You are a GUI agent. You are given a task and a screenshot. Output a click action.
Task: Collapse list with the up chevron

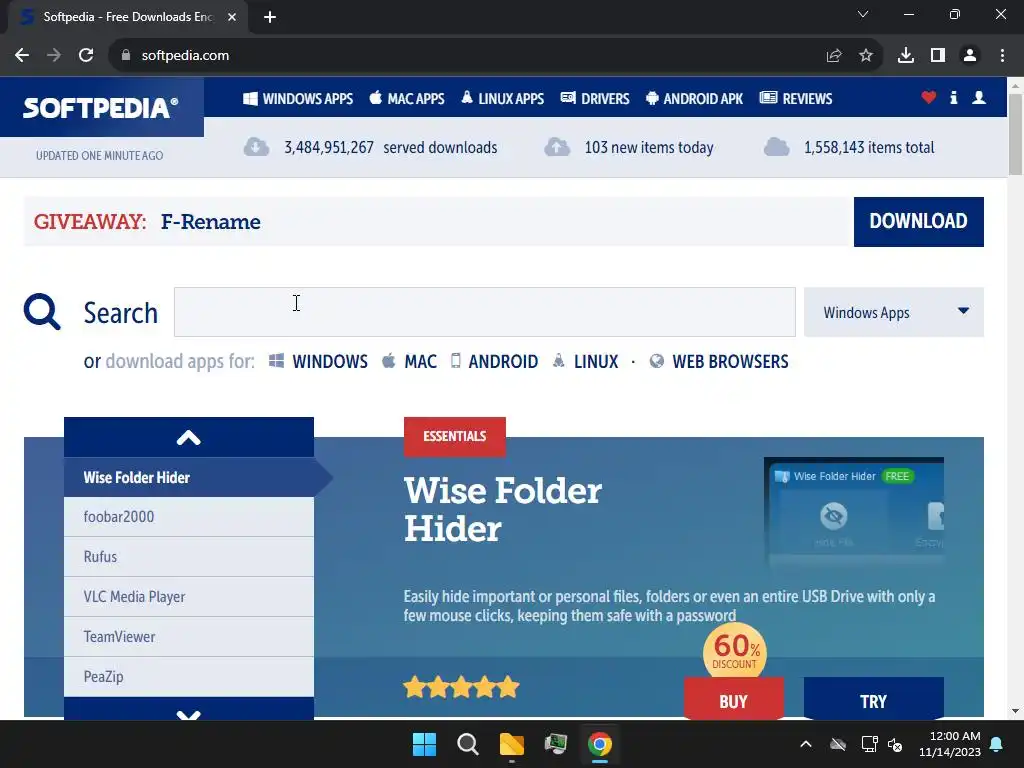189,437
